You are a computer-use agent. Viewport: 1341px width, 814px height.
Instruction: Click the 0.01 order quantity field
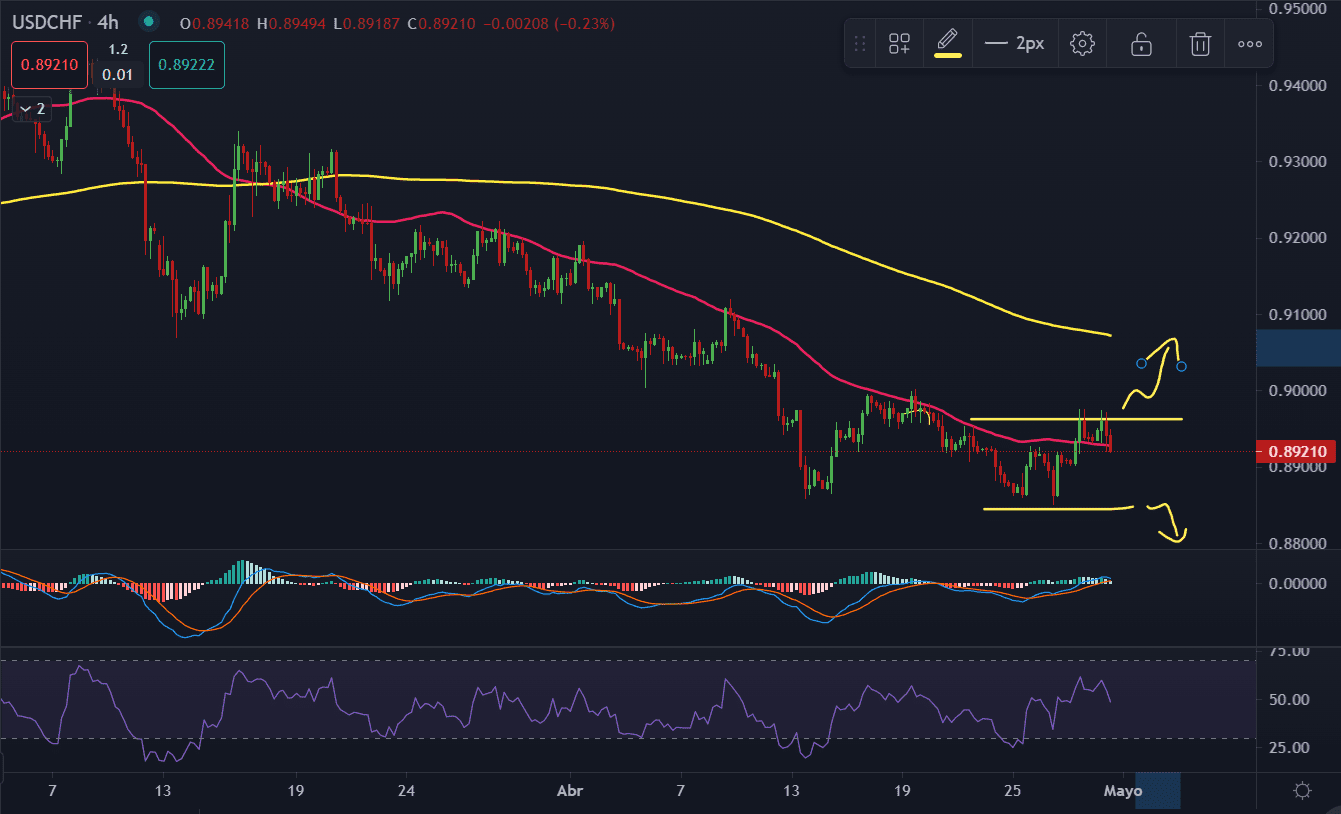(117, 74)
